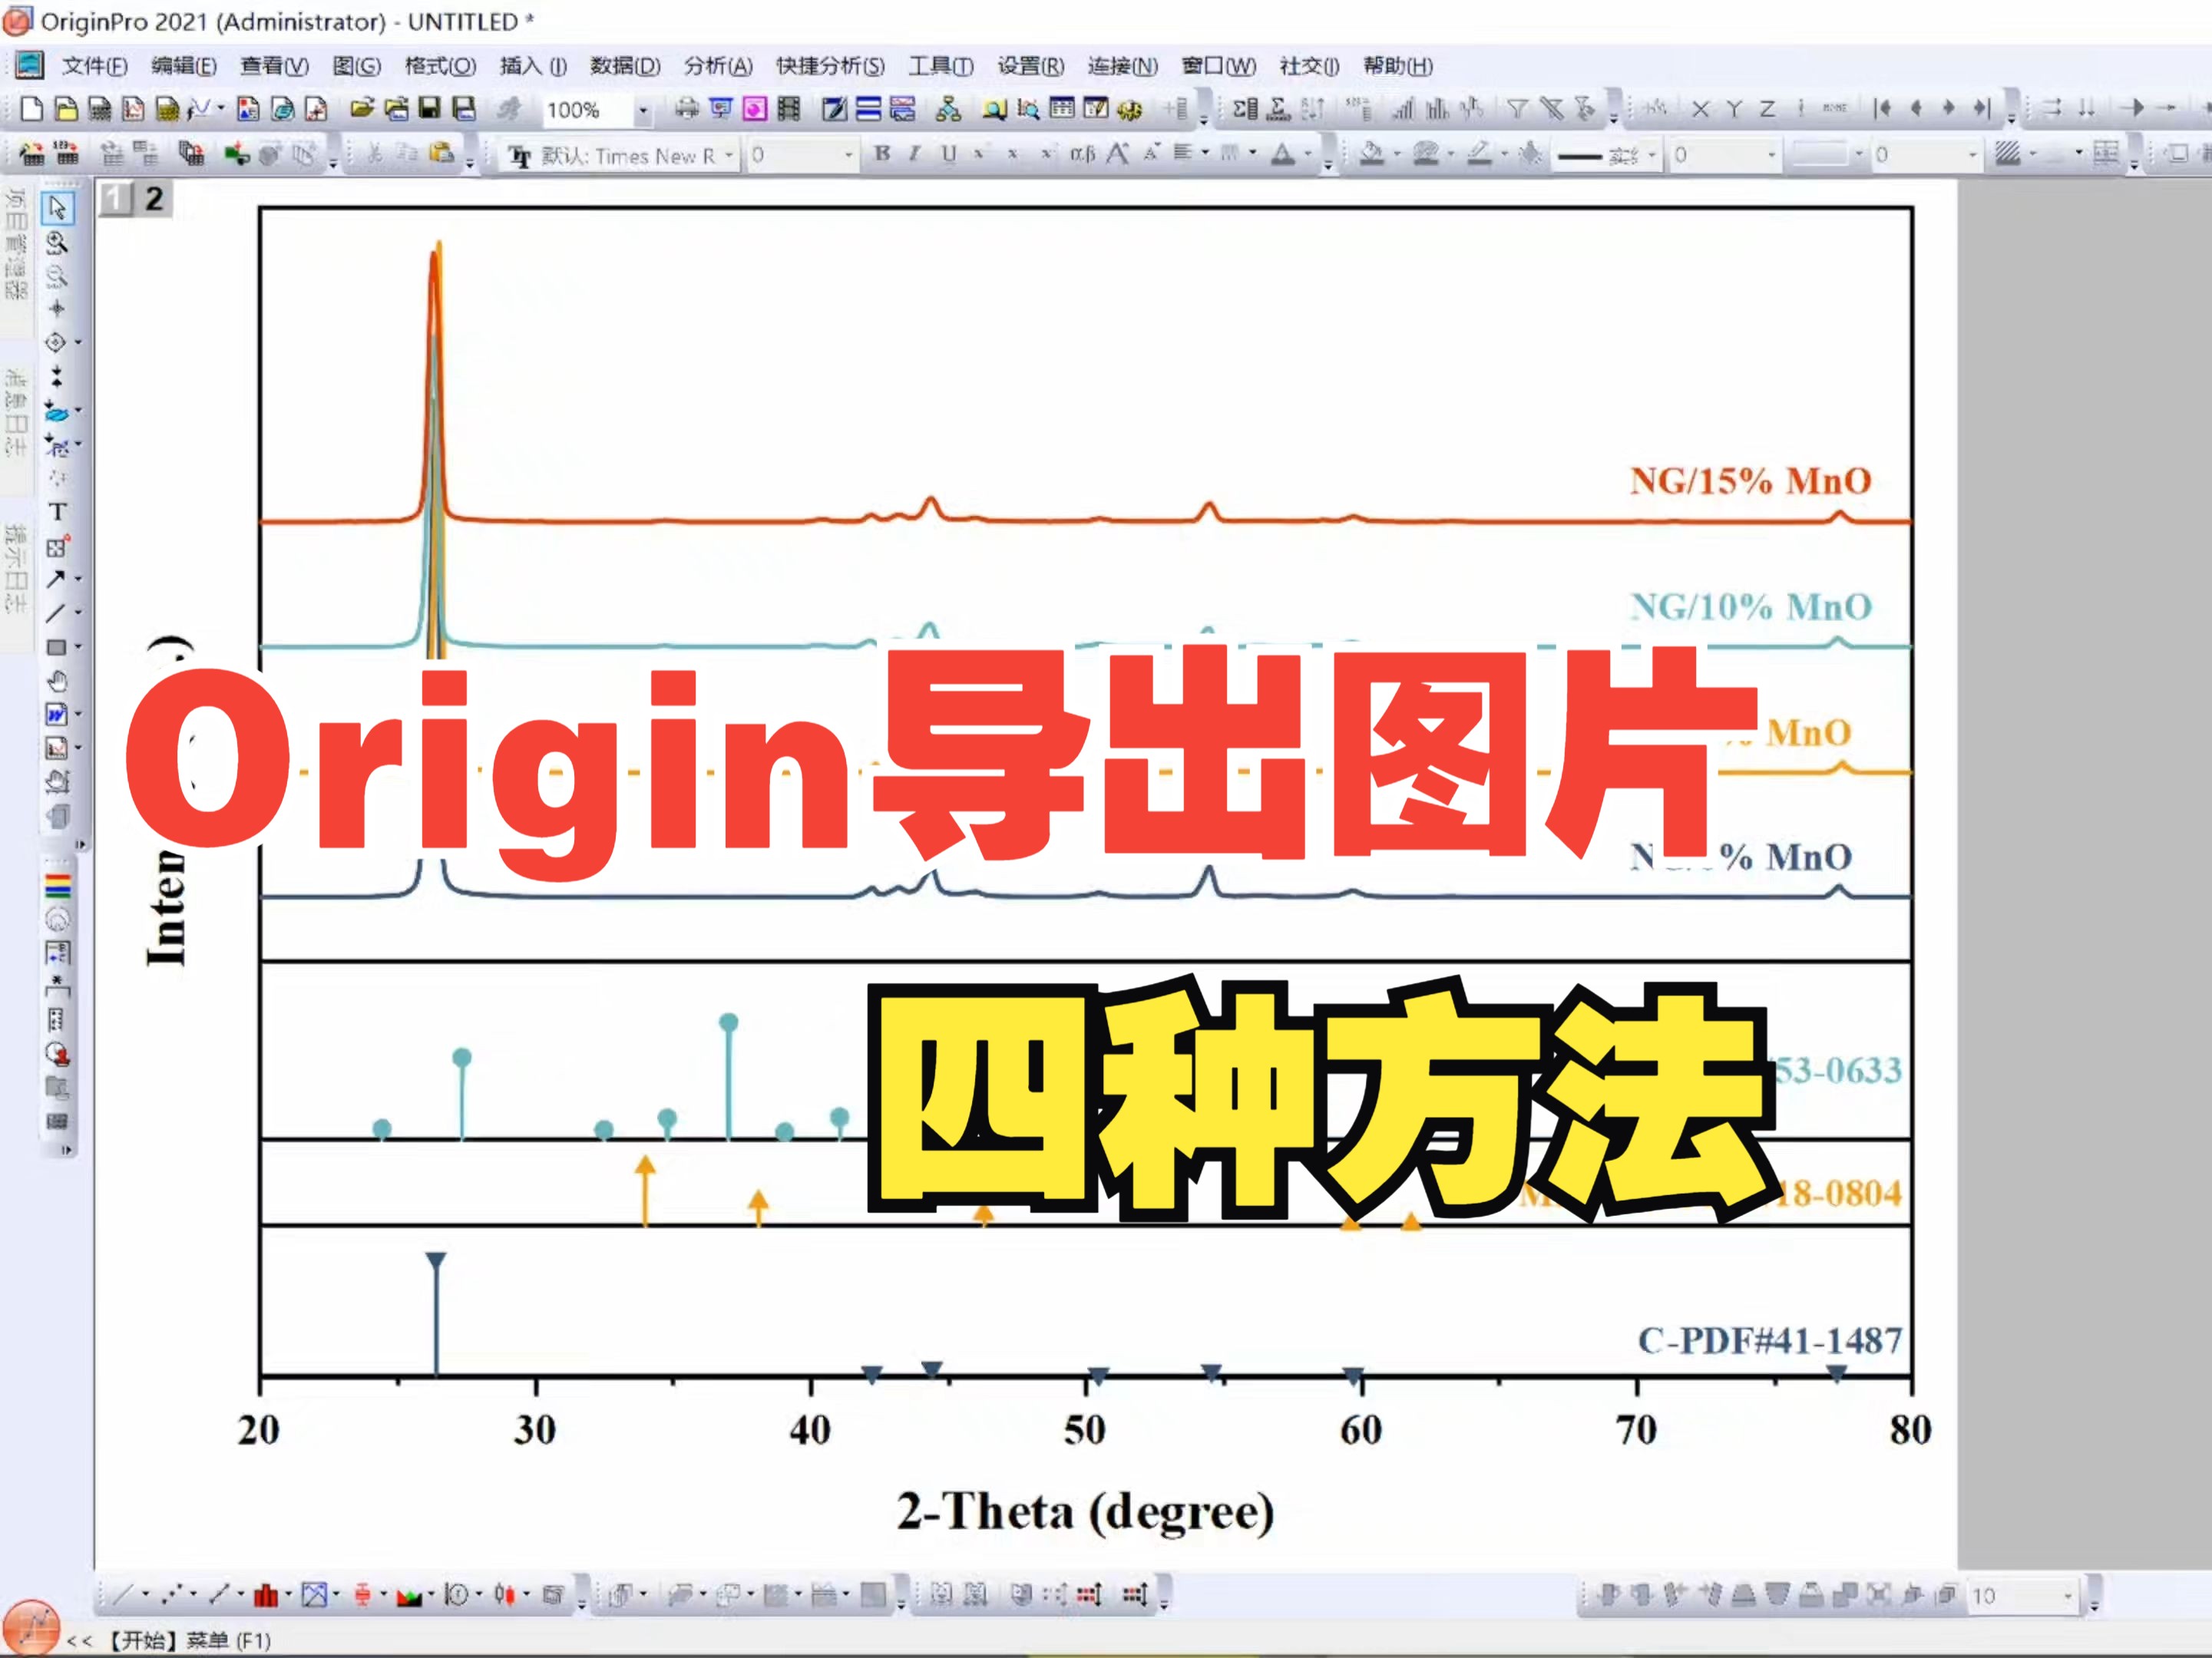Select the Line drawing tool
The image size is (2212, 1658).
(x=56, y=613)
